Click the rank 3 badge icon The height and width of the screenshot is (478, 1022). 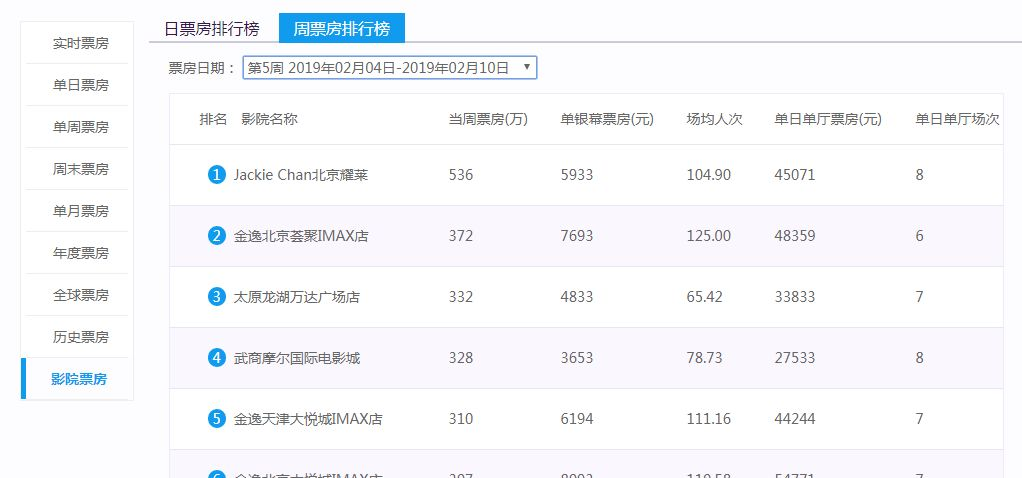point(216,297)
